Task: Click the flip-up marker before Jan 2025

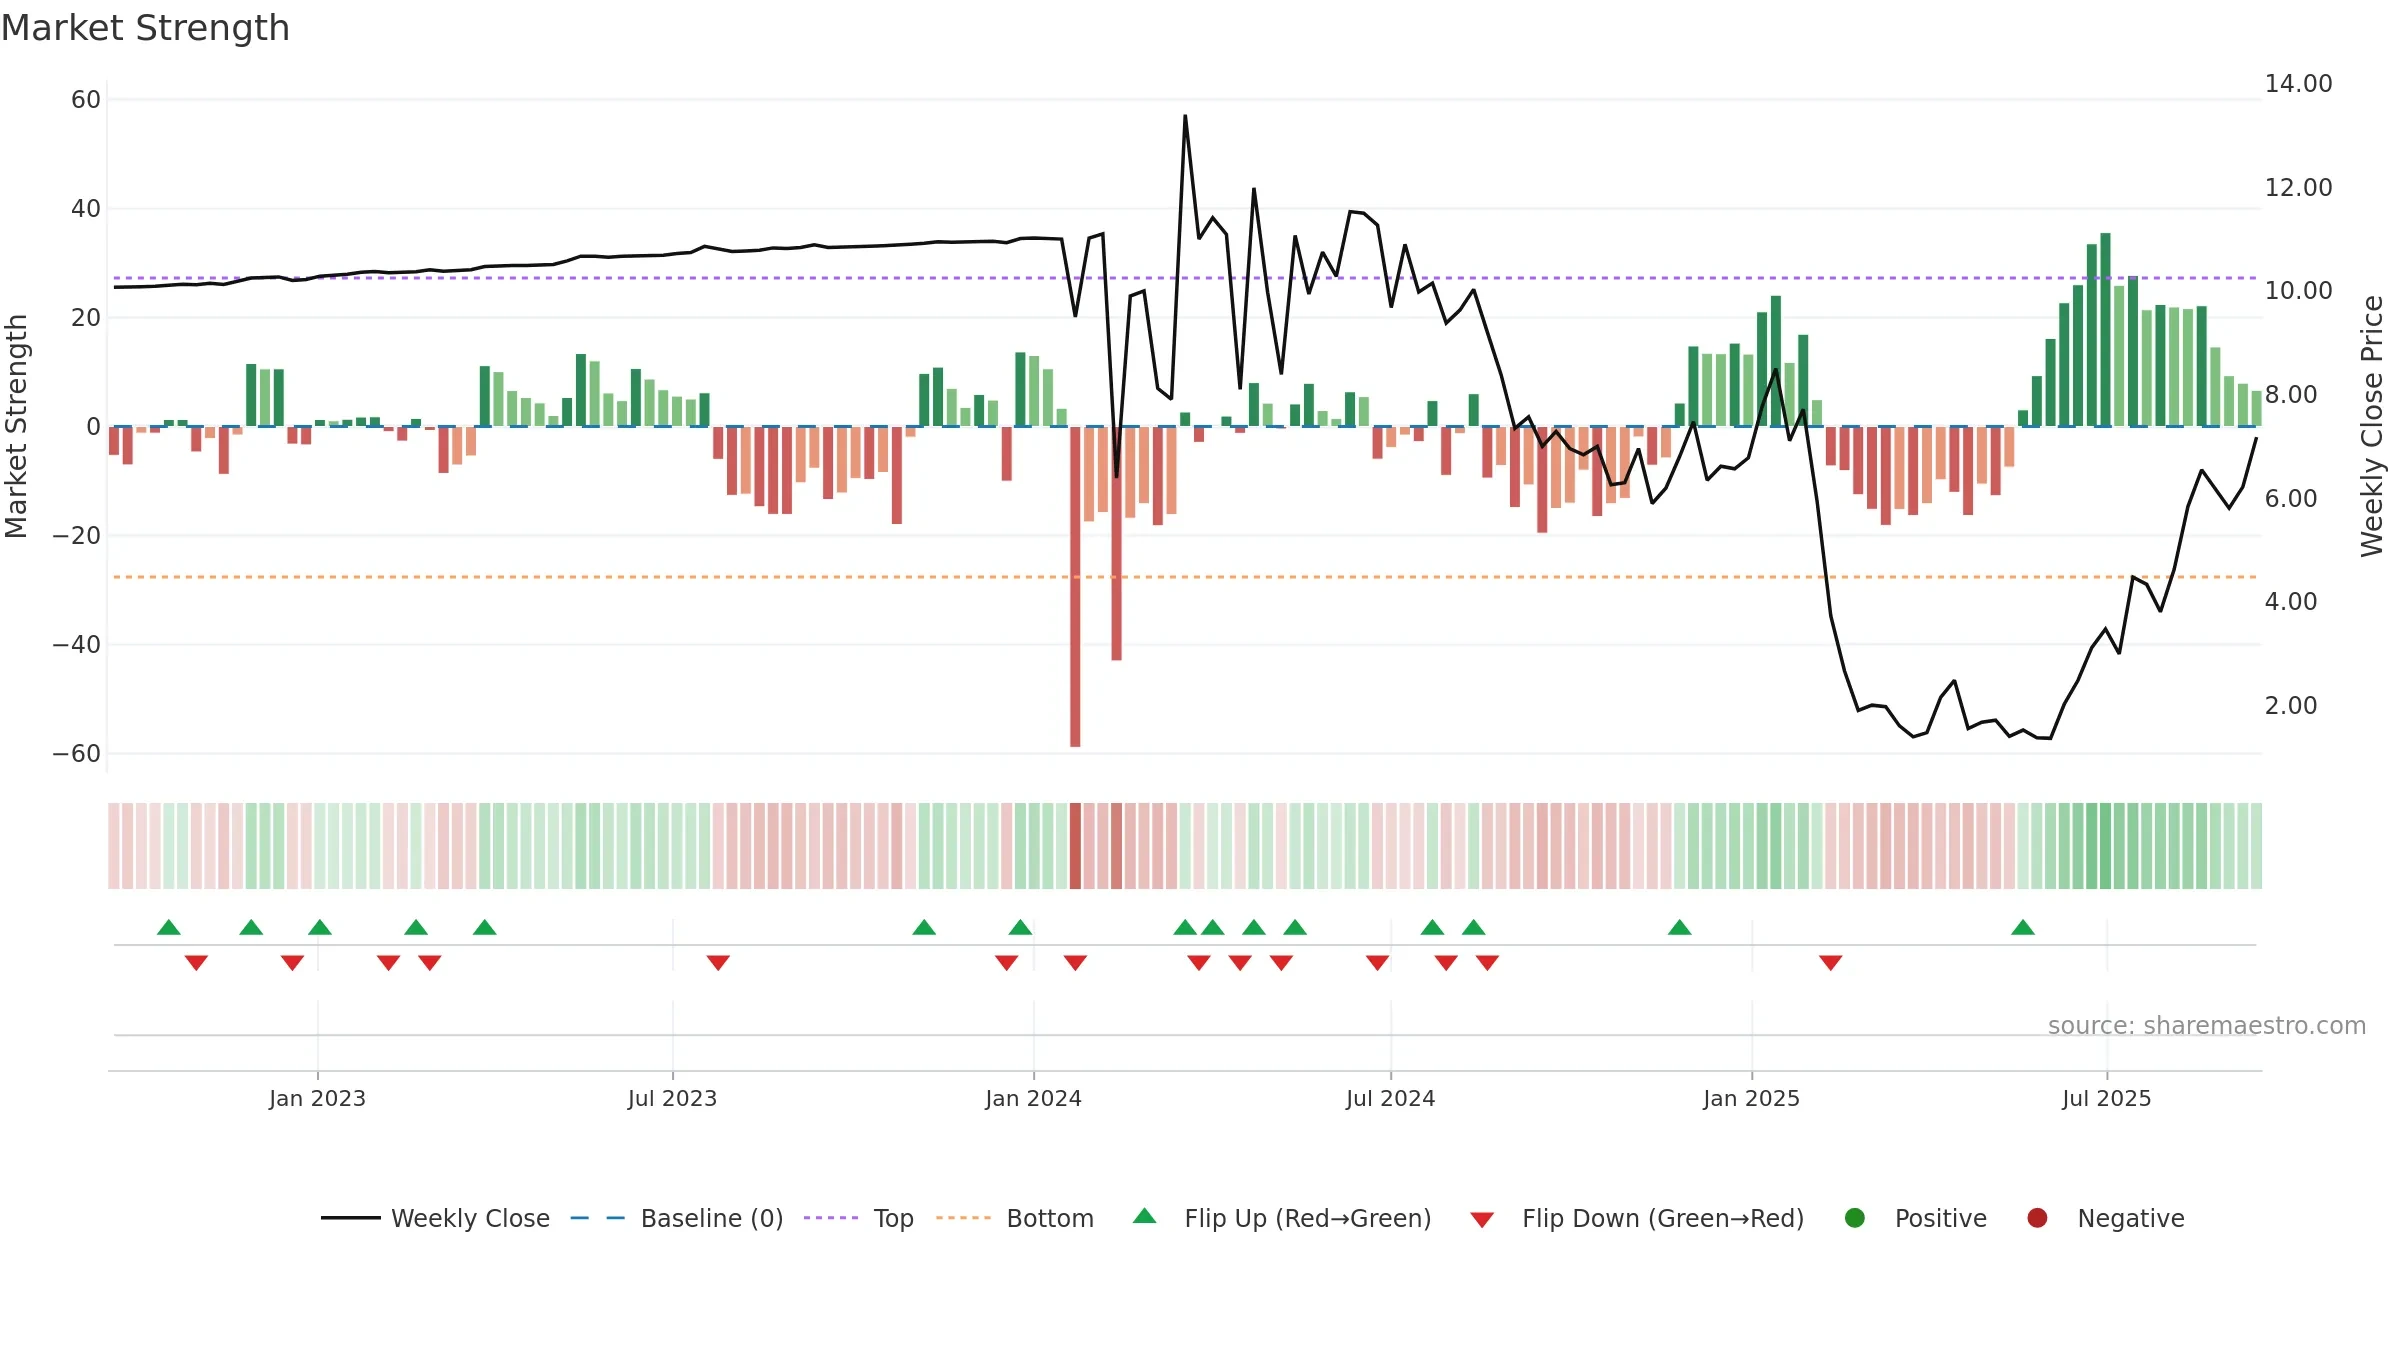Action: coord(1680,927)
